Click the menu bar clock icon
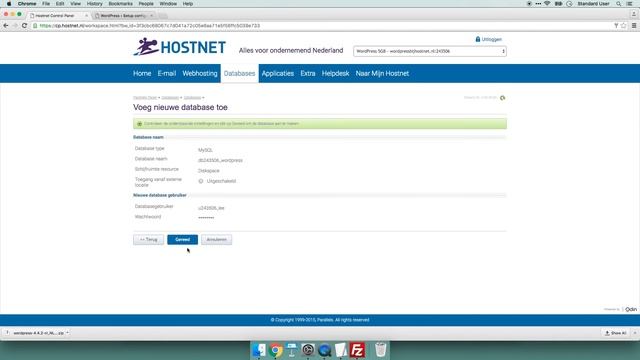 click(x=569, y=4)
